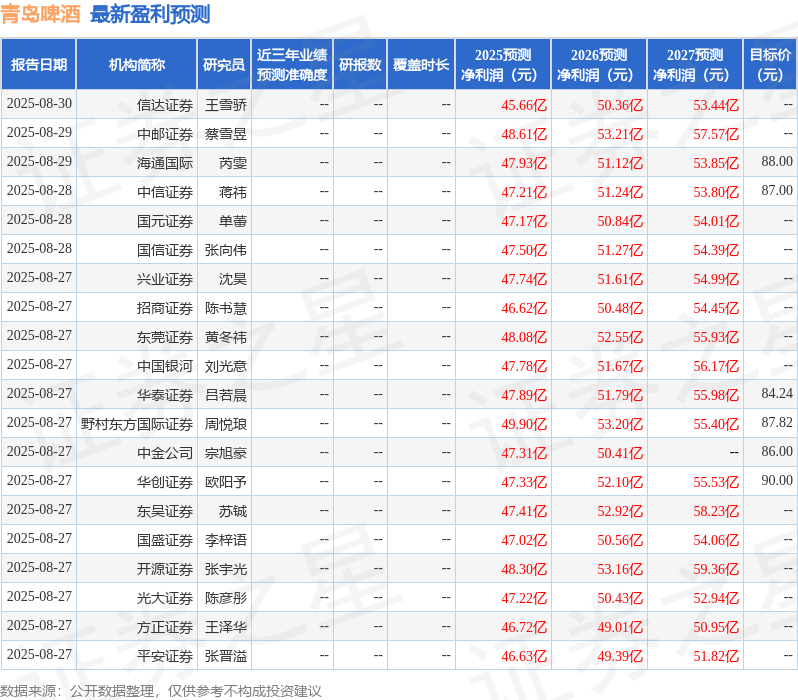This screenshot has height=700, width=798.
Task: Click the 84.24 target price
Action: [x=777, y=394]
